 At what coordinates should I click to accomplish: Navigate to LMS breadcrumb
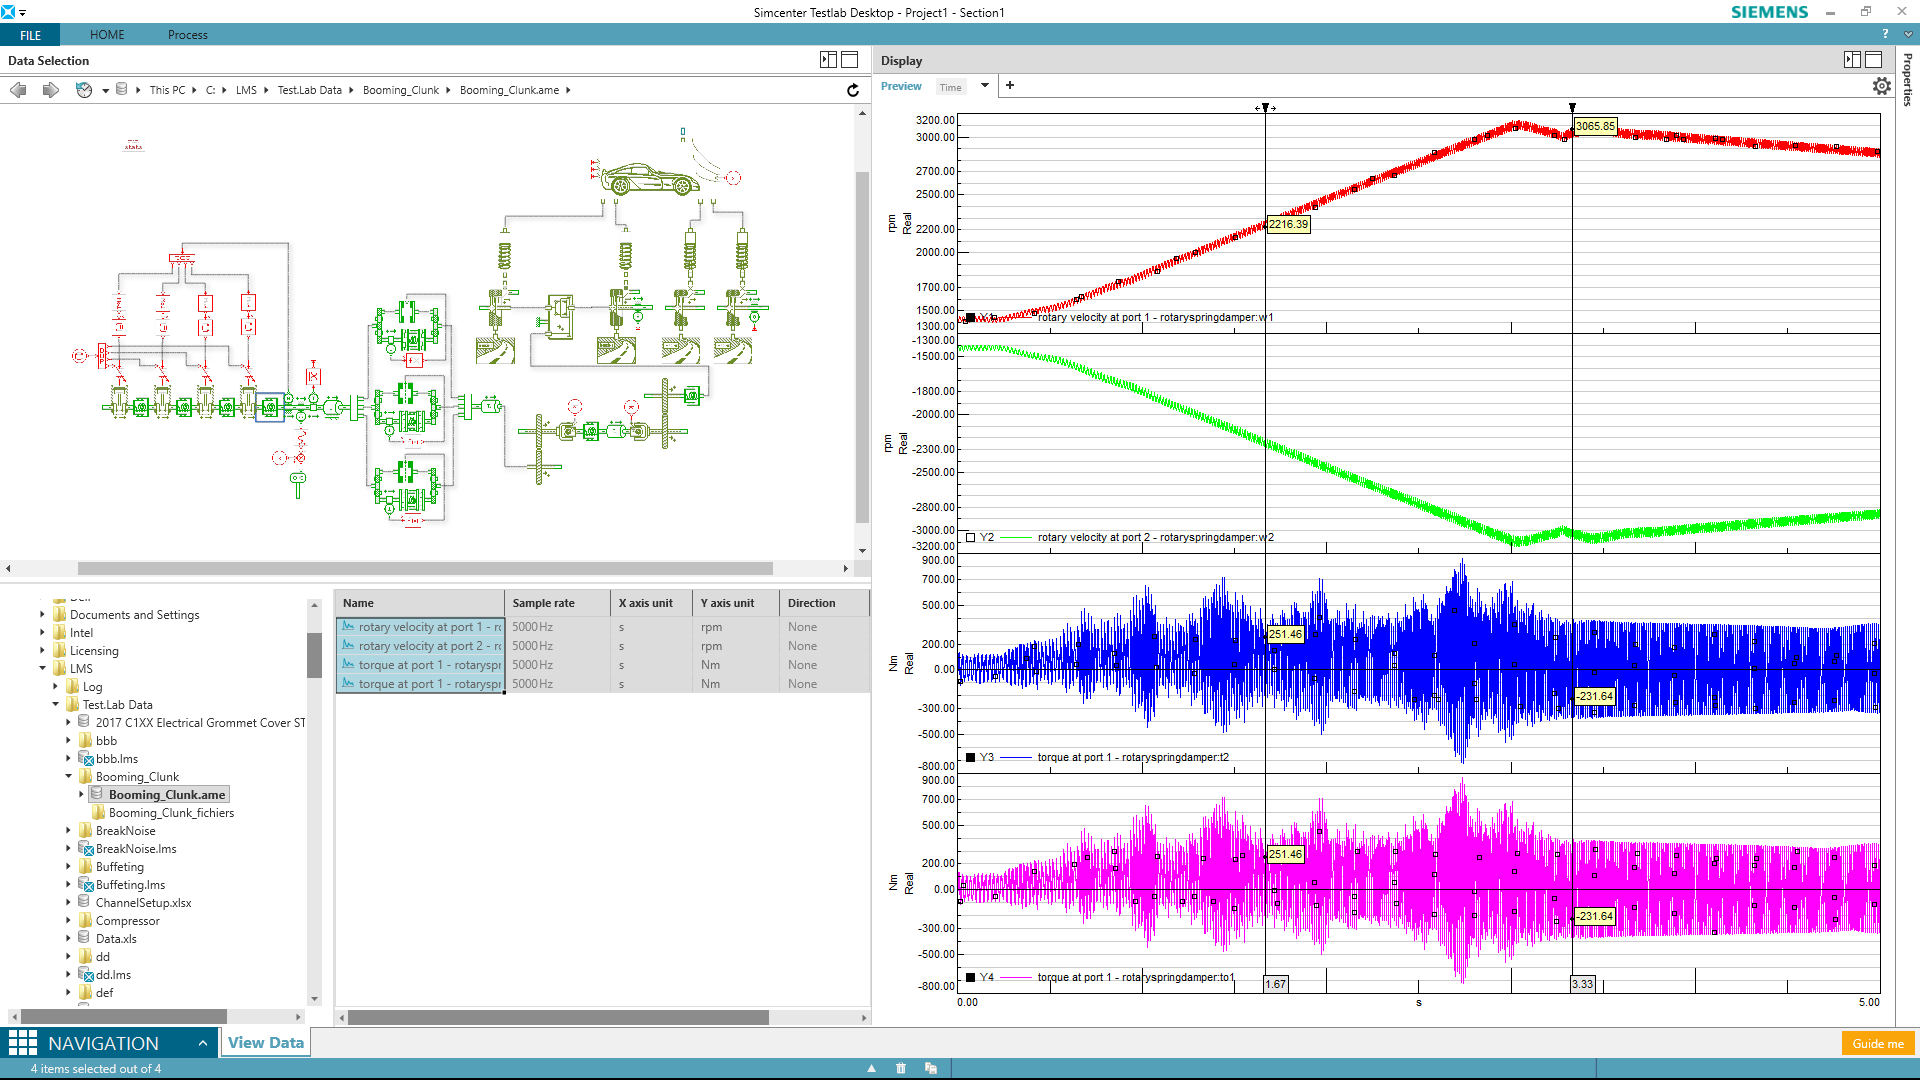[246, 90]
